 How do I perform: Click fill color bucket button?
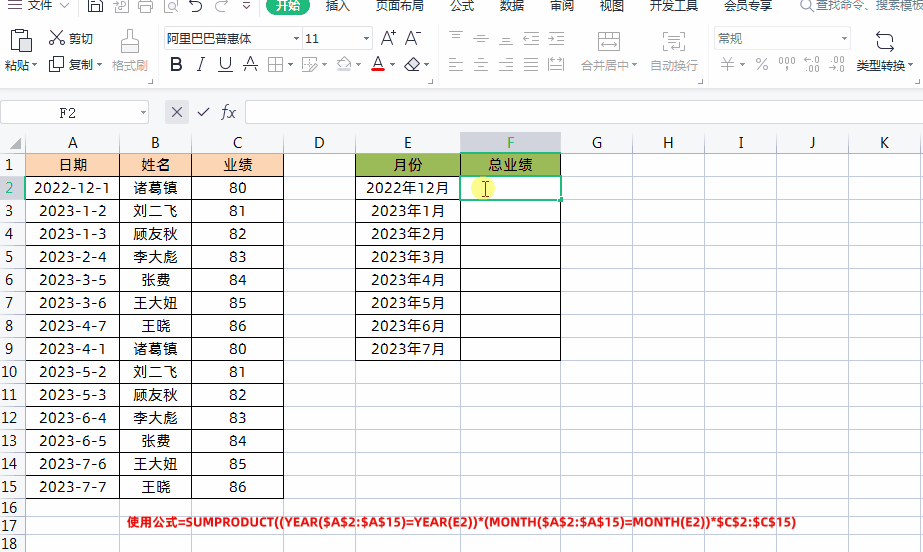pyautogui.click(x=344, y=64)
